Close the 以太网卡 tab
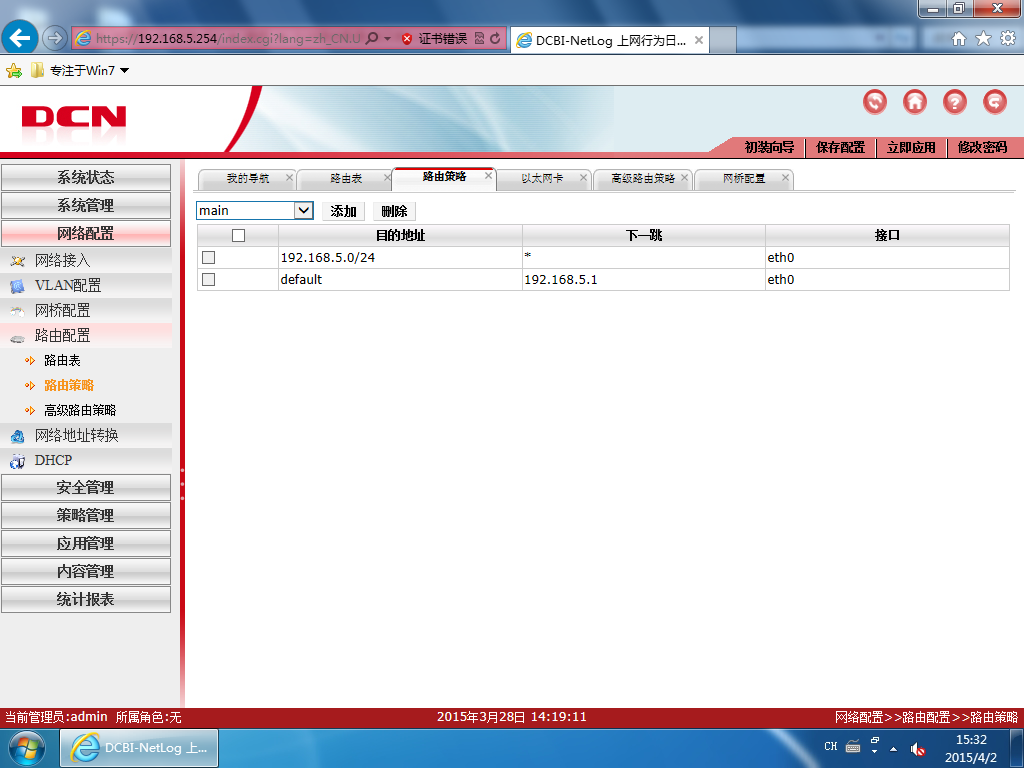Screen dimensions: 1024x768 point(584,177)
